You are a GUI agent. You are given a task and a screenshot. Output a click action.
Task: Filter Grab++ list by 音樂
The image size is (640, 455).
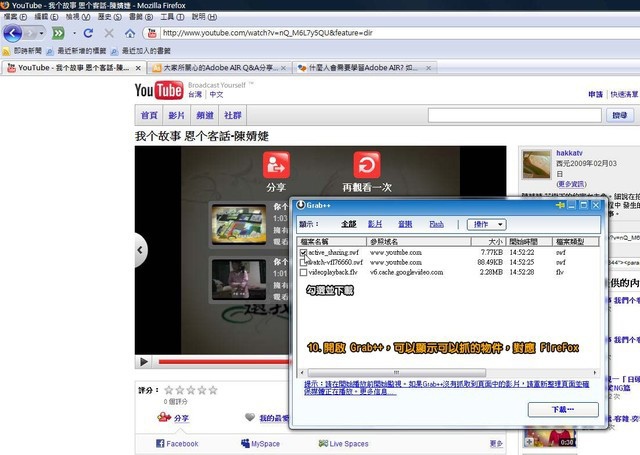405,224
